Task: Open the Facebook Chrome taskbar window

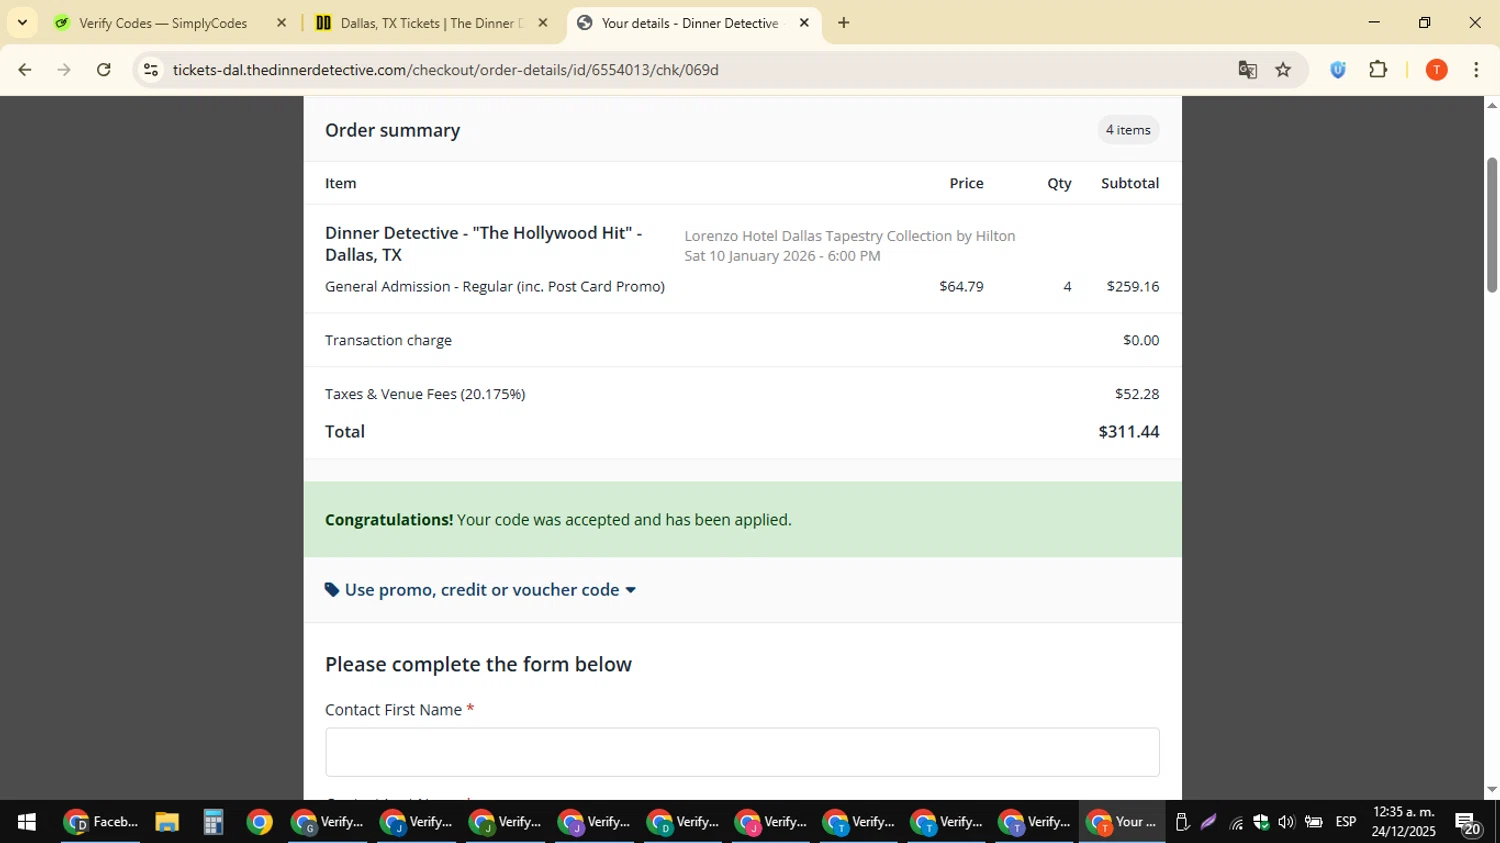Action: point(100,822)
